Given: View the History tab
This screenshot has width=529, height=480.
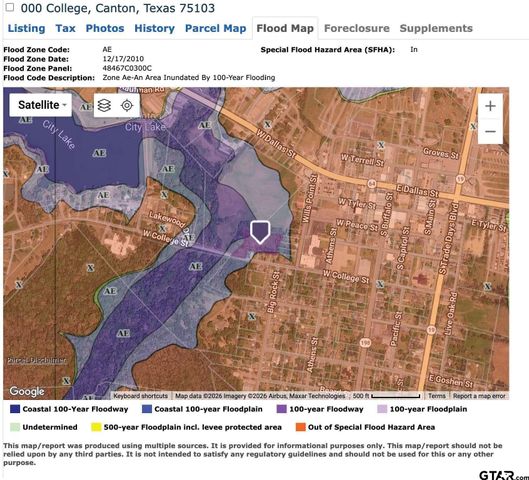Looking at the screenshot, I should click(x=155, y=28).
